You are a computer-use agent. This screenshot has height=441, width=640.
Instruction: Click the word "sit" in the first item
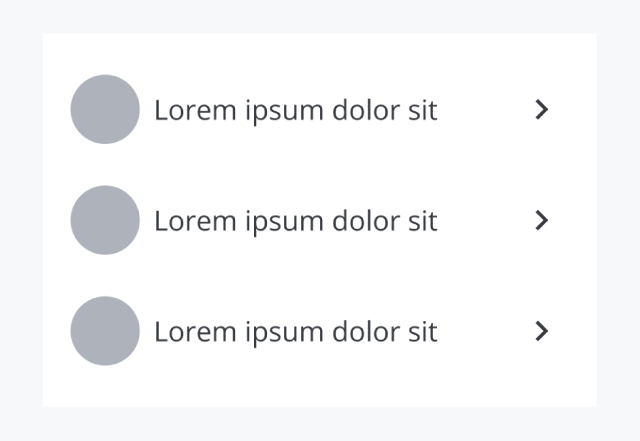[423, 110]
